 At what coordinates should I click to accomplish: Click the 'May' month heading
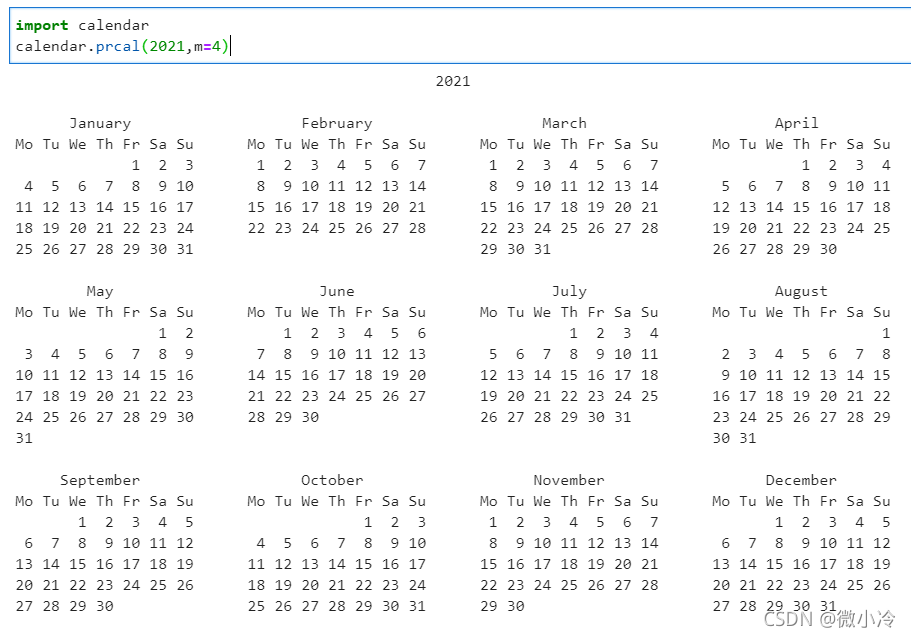pyautogui.click(x=100, y=291)
